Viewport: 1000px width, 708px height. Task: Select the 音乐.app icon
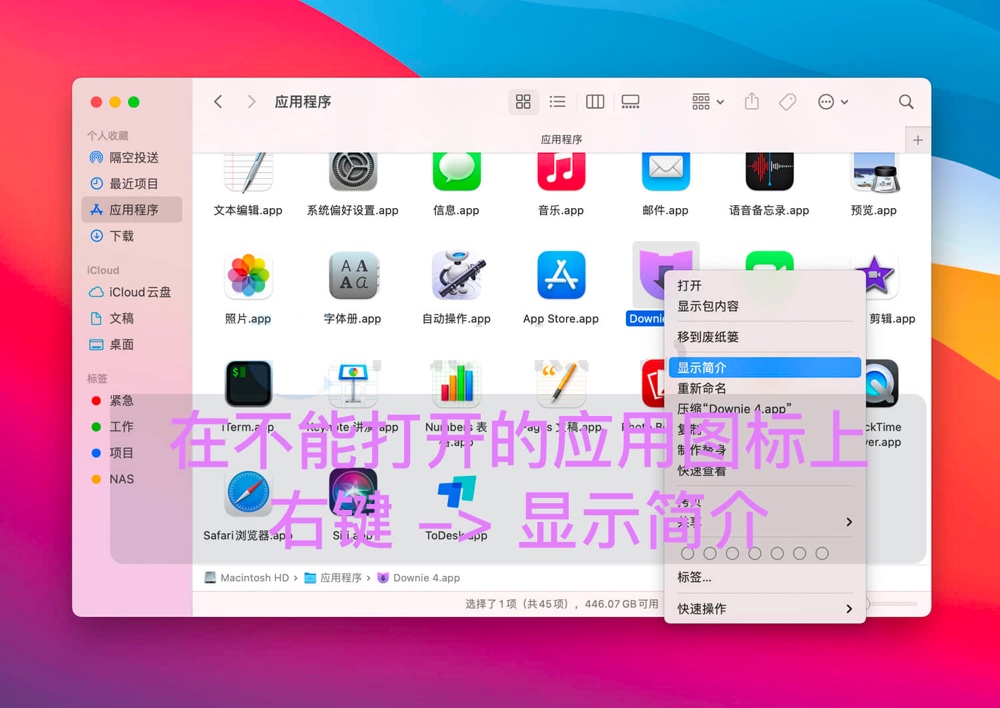coord(561,172)
